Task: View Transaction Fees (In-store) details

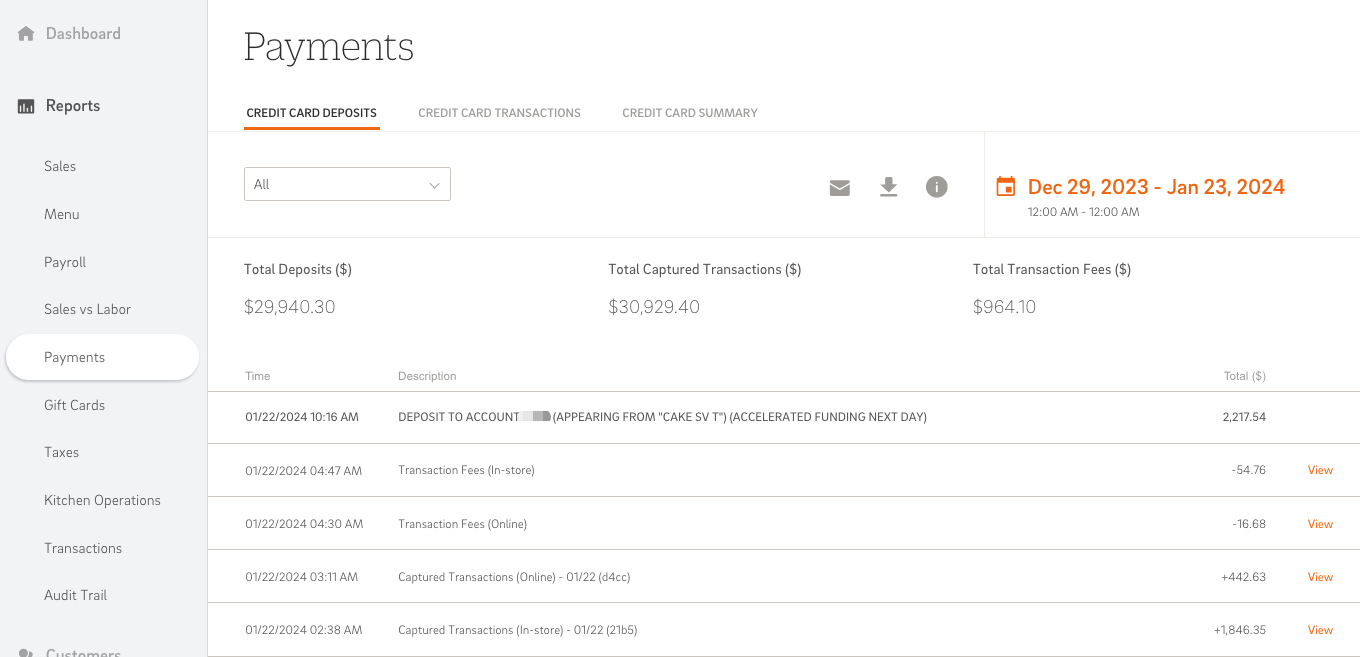Action: point(1320,470)
